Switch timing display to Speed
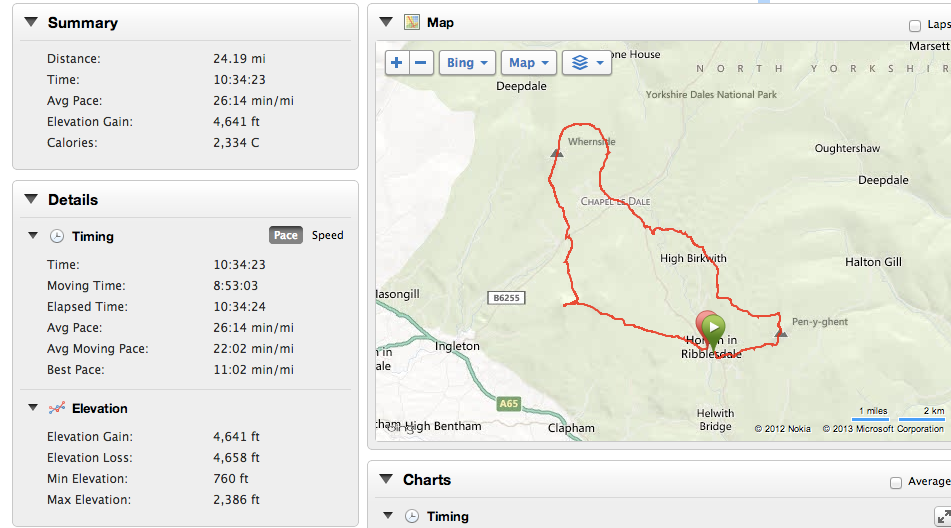 [327, 236]
